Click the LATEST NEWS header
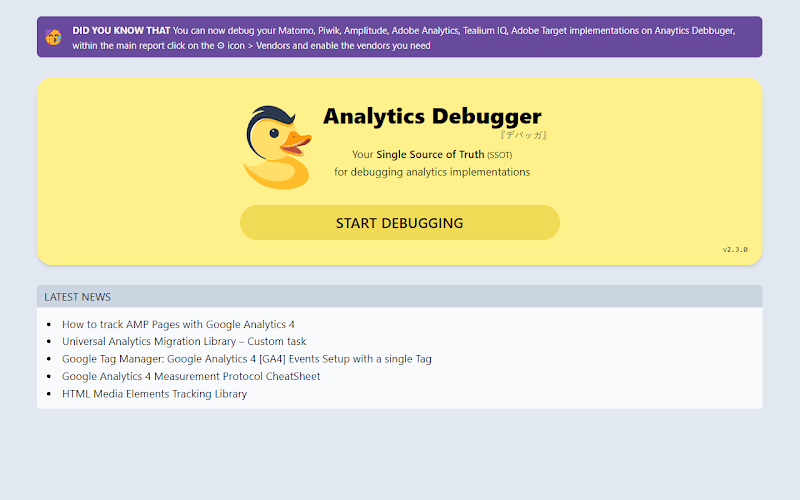Image resolution: width=800 pixels, height=500 pixels. pos(78,297)
